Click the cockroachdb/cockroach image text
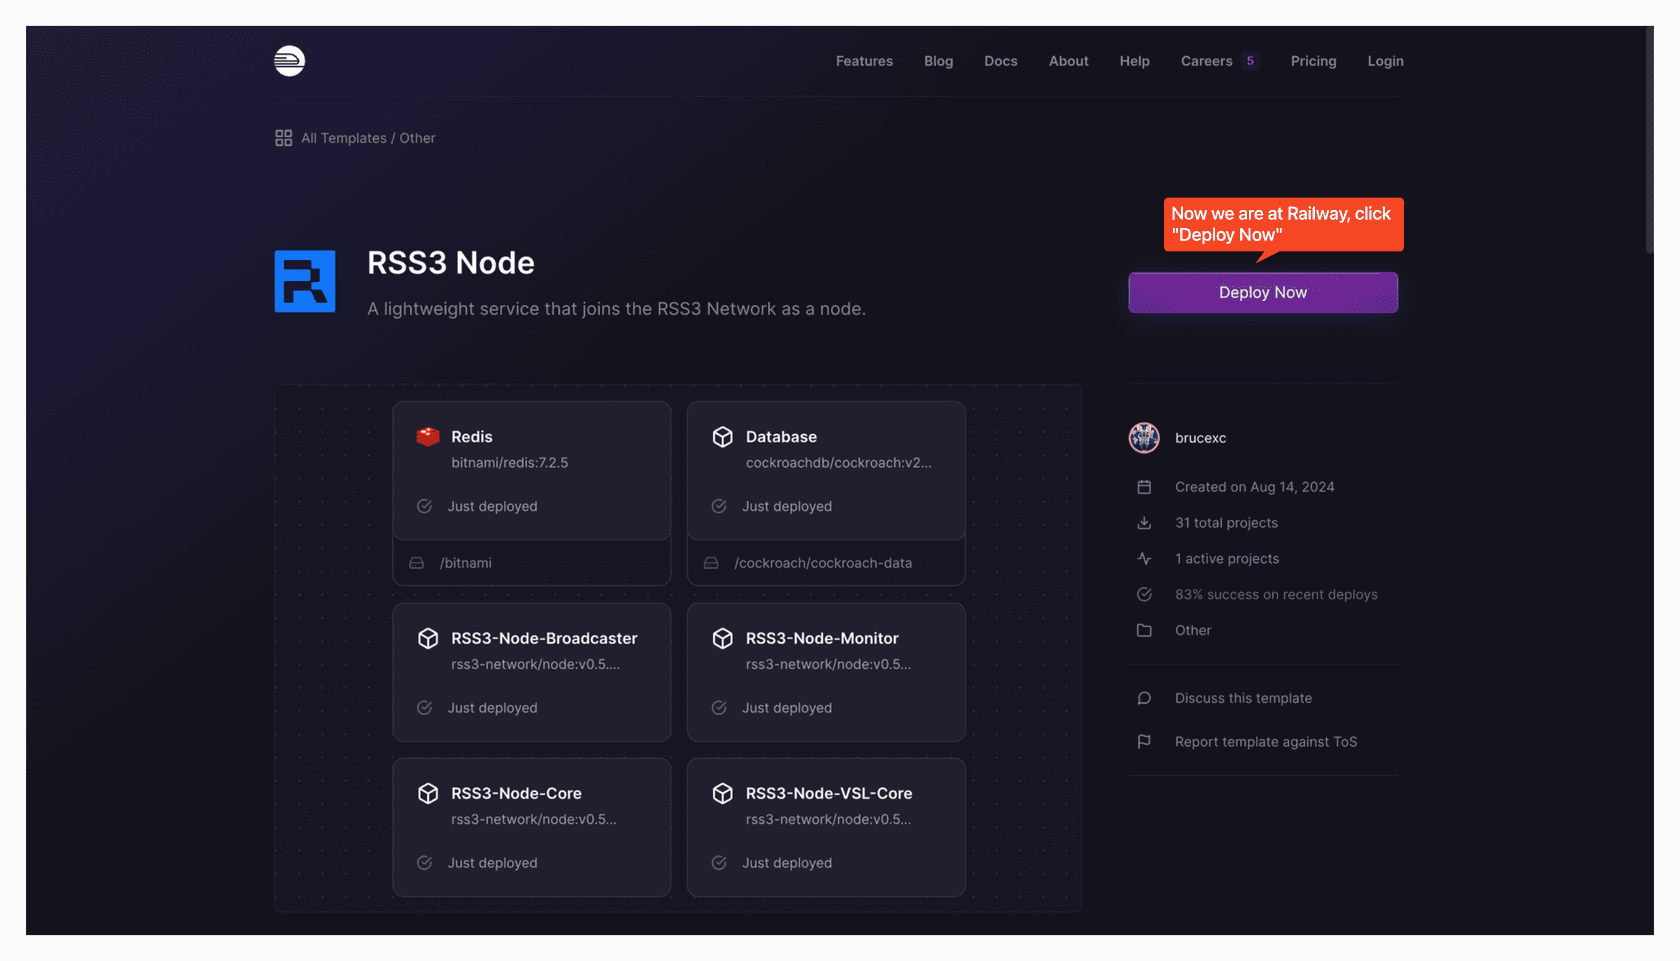The height and width of the screenshot is (961, 1680). coord(838,463)
